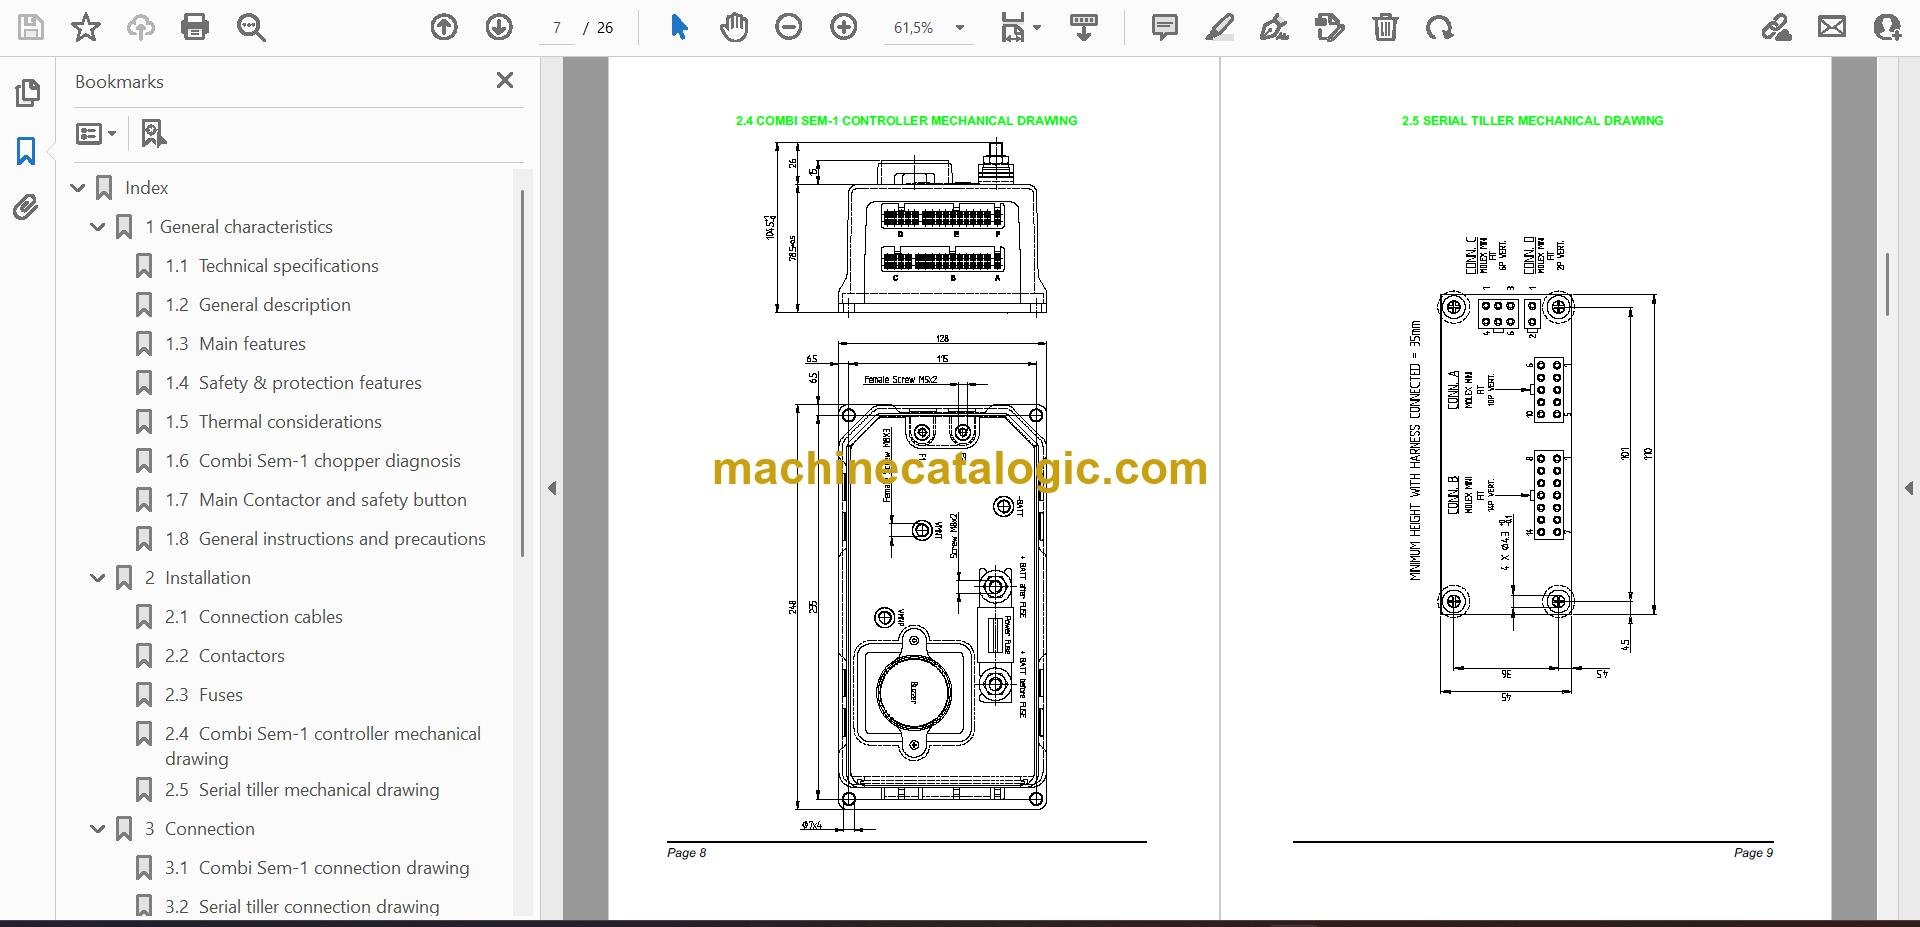The width and height of the screenshot is (1920, 927).
Task: Click the page number input field
Action: (557, 28)
